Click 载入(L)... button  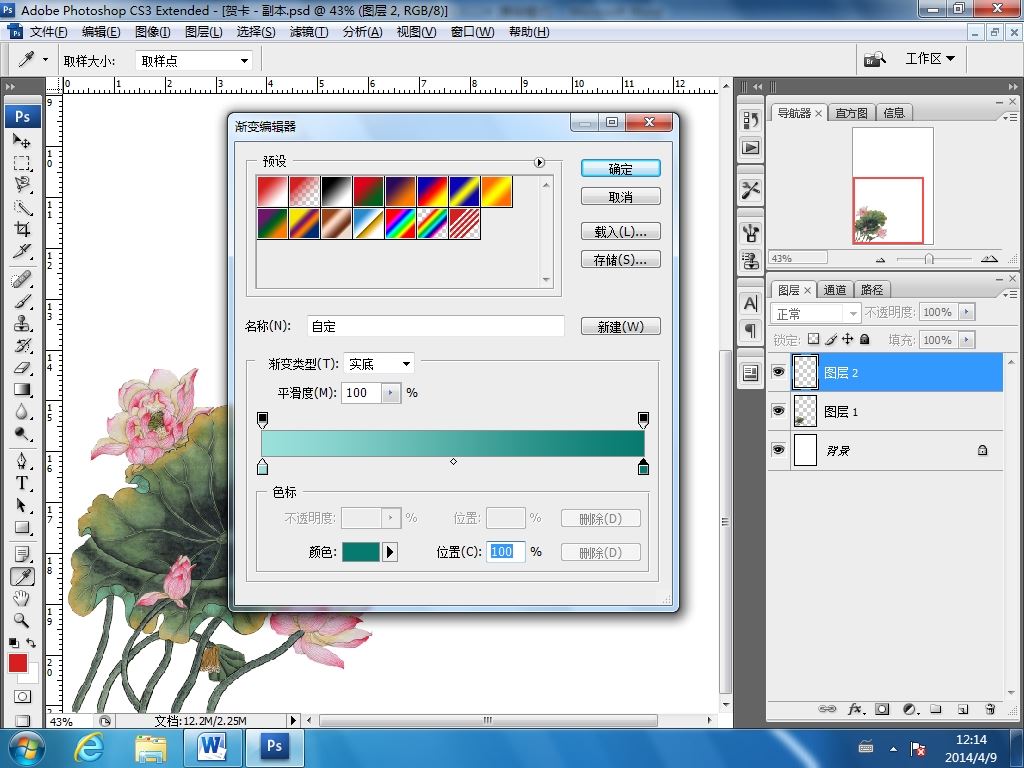click(620, 231)
